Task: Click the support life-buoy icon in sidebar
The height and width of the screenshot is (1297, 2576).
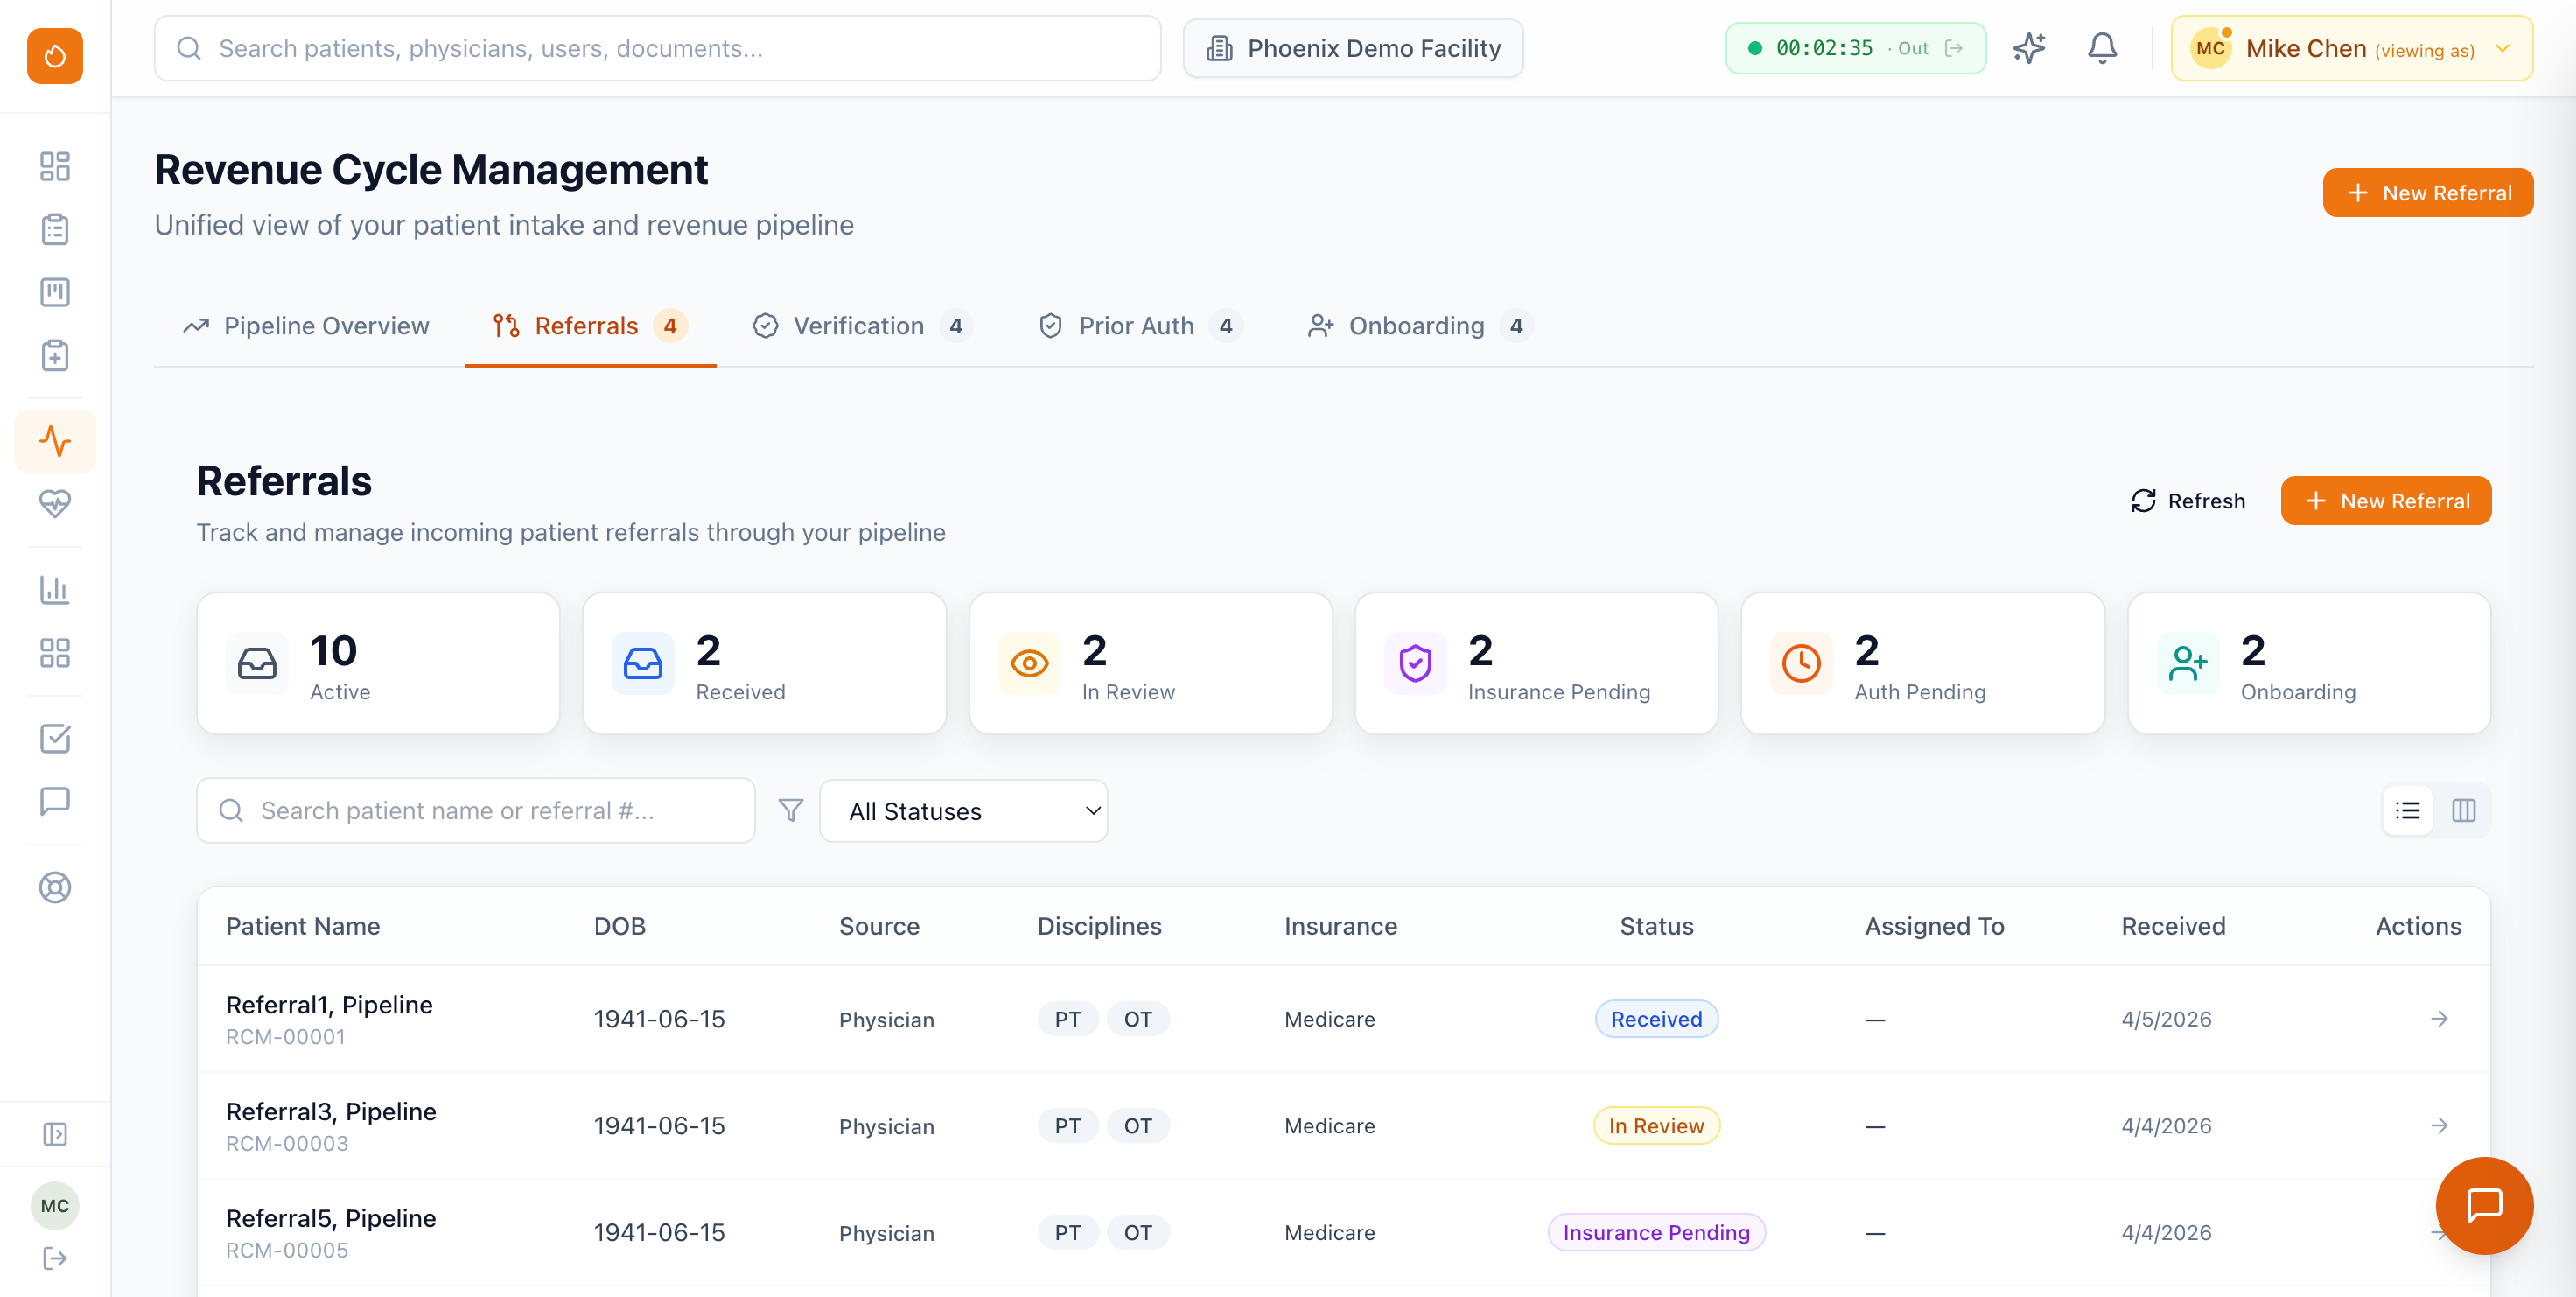Action: [x=55, y=886]
